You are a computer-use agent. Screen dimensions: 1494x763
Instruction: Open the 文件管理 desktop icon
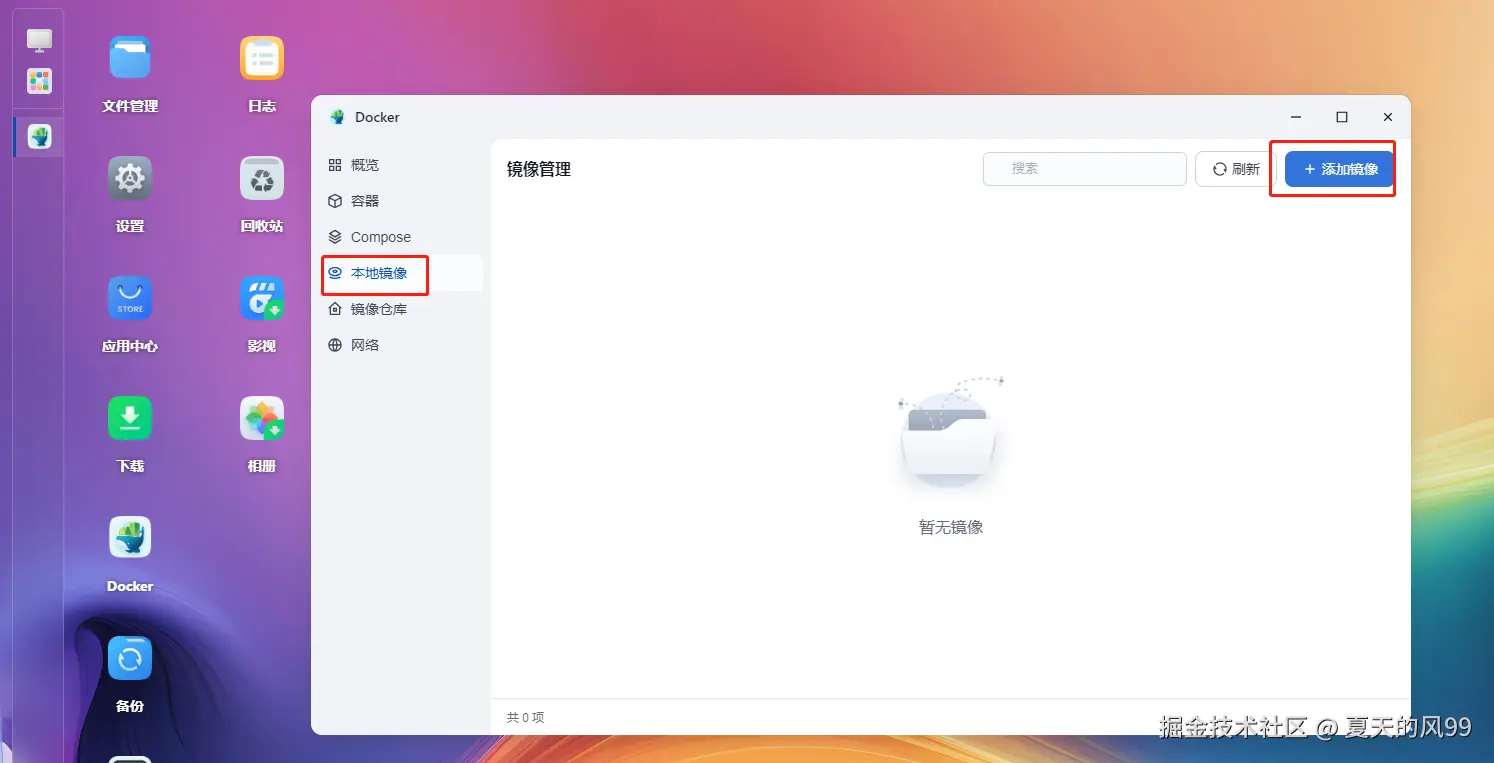tap(130, 58)
